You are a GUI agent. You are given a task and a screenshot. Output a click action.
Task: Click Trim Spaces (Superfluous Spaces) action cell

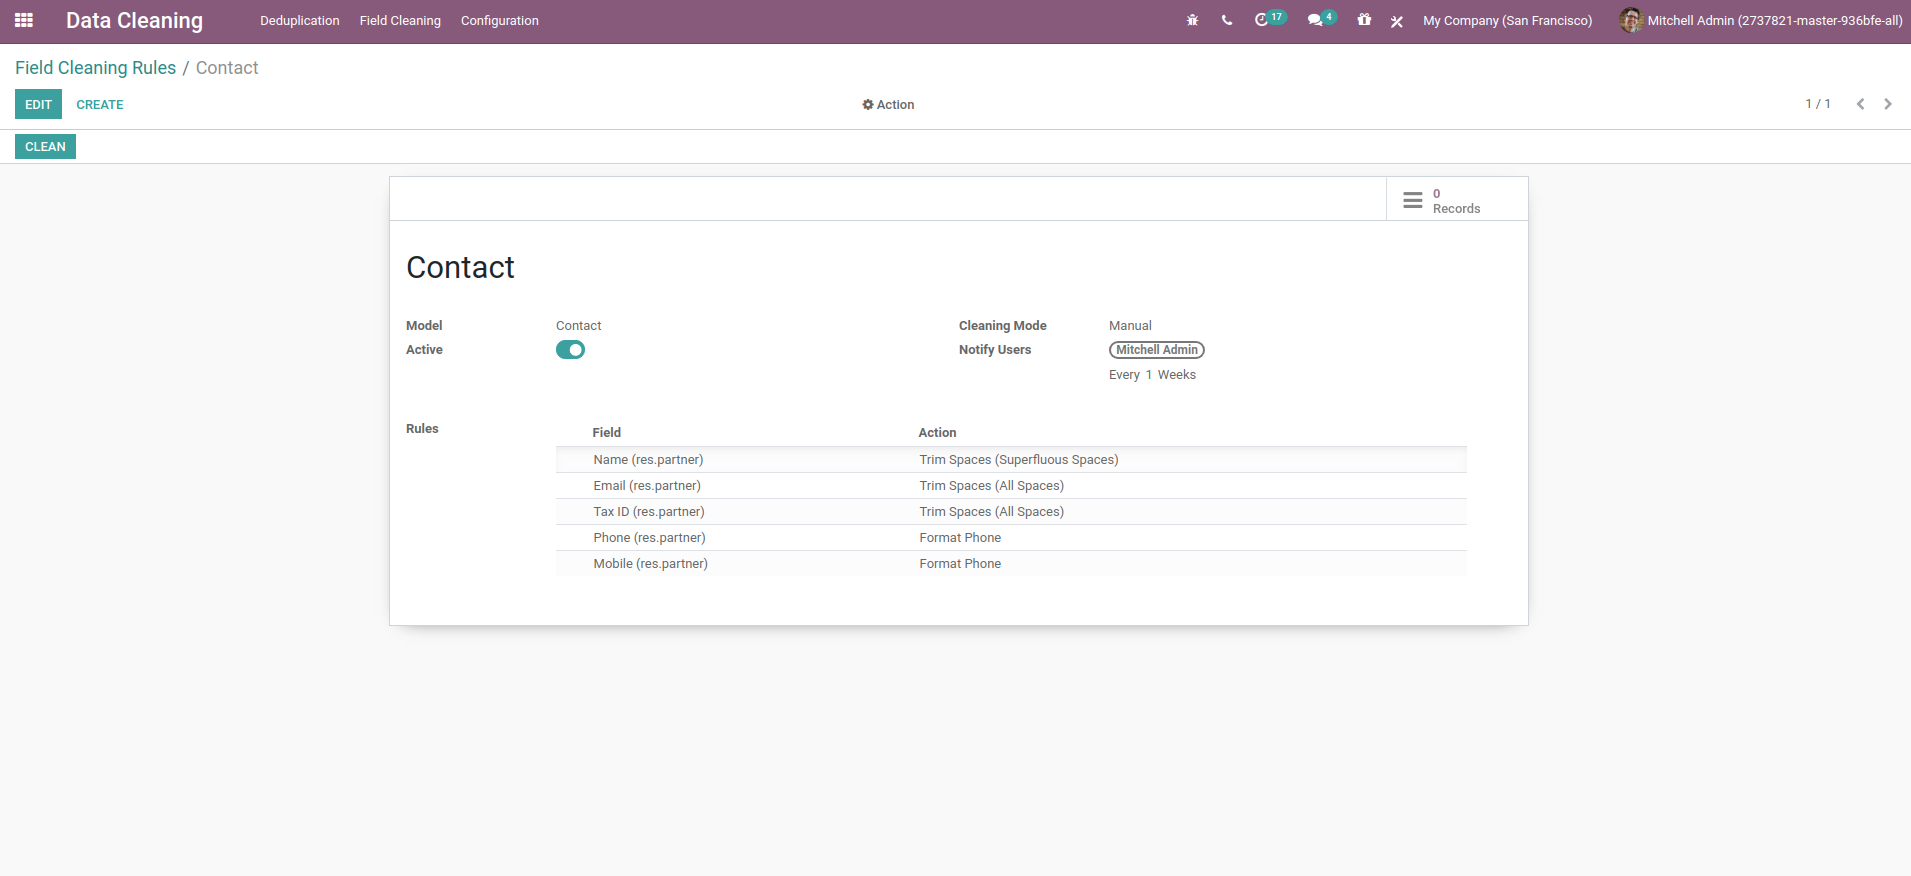pos(1019,460)
